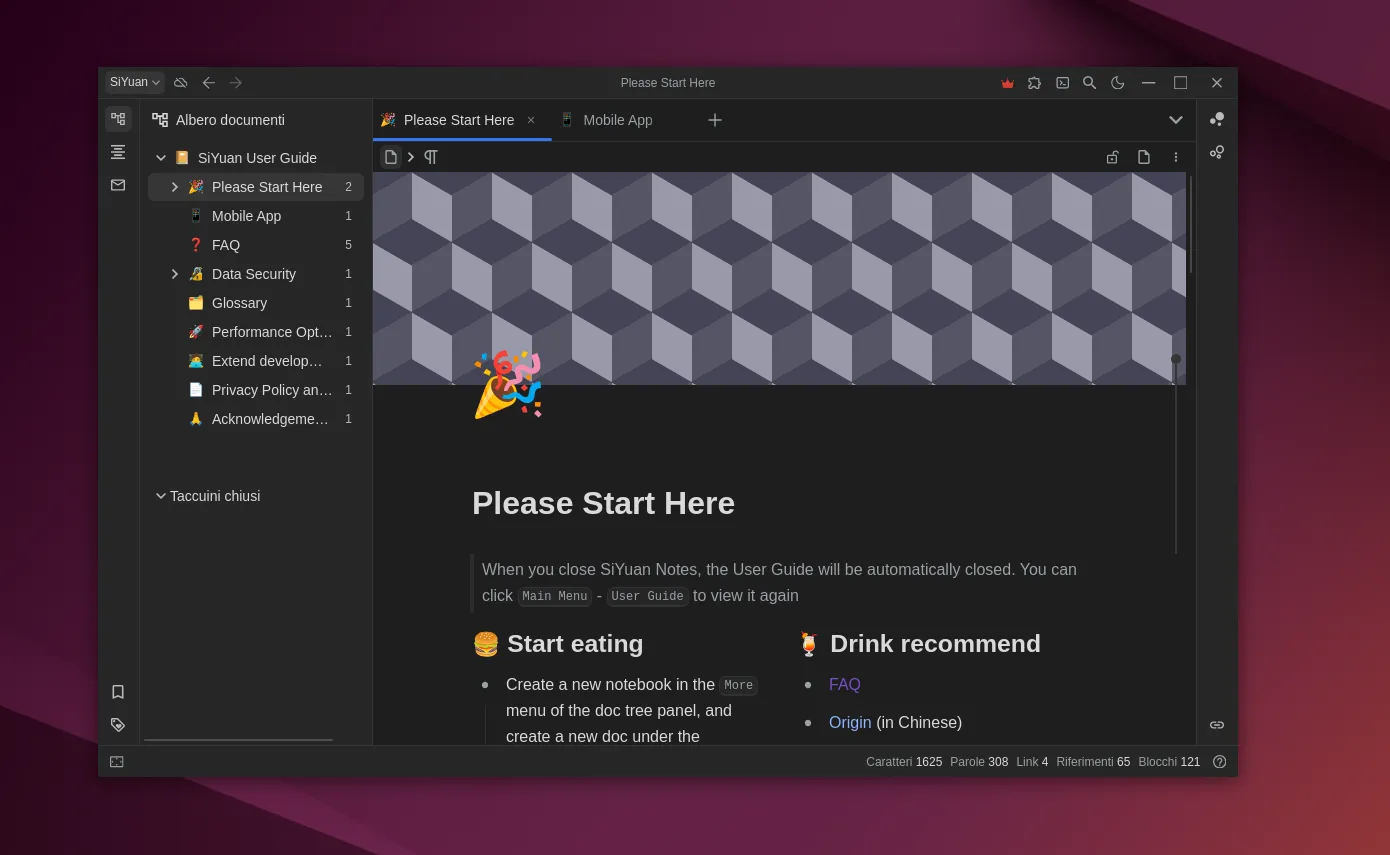Collapse the SiYuan User Guide notebook
This screenshot has height=855, width=1390.
[x=161, y=158]
